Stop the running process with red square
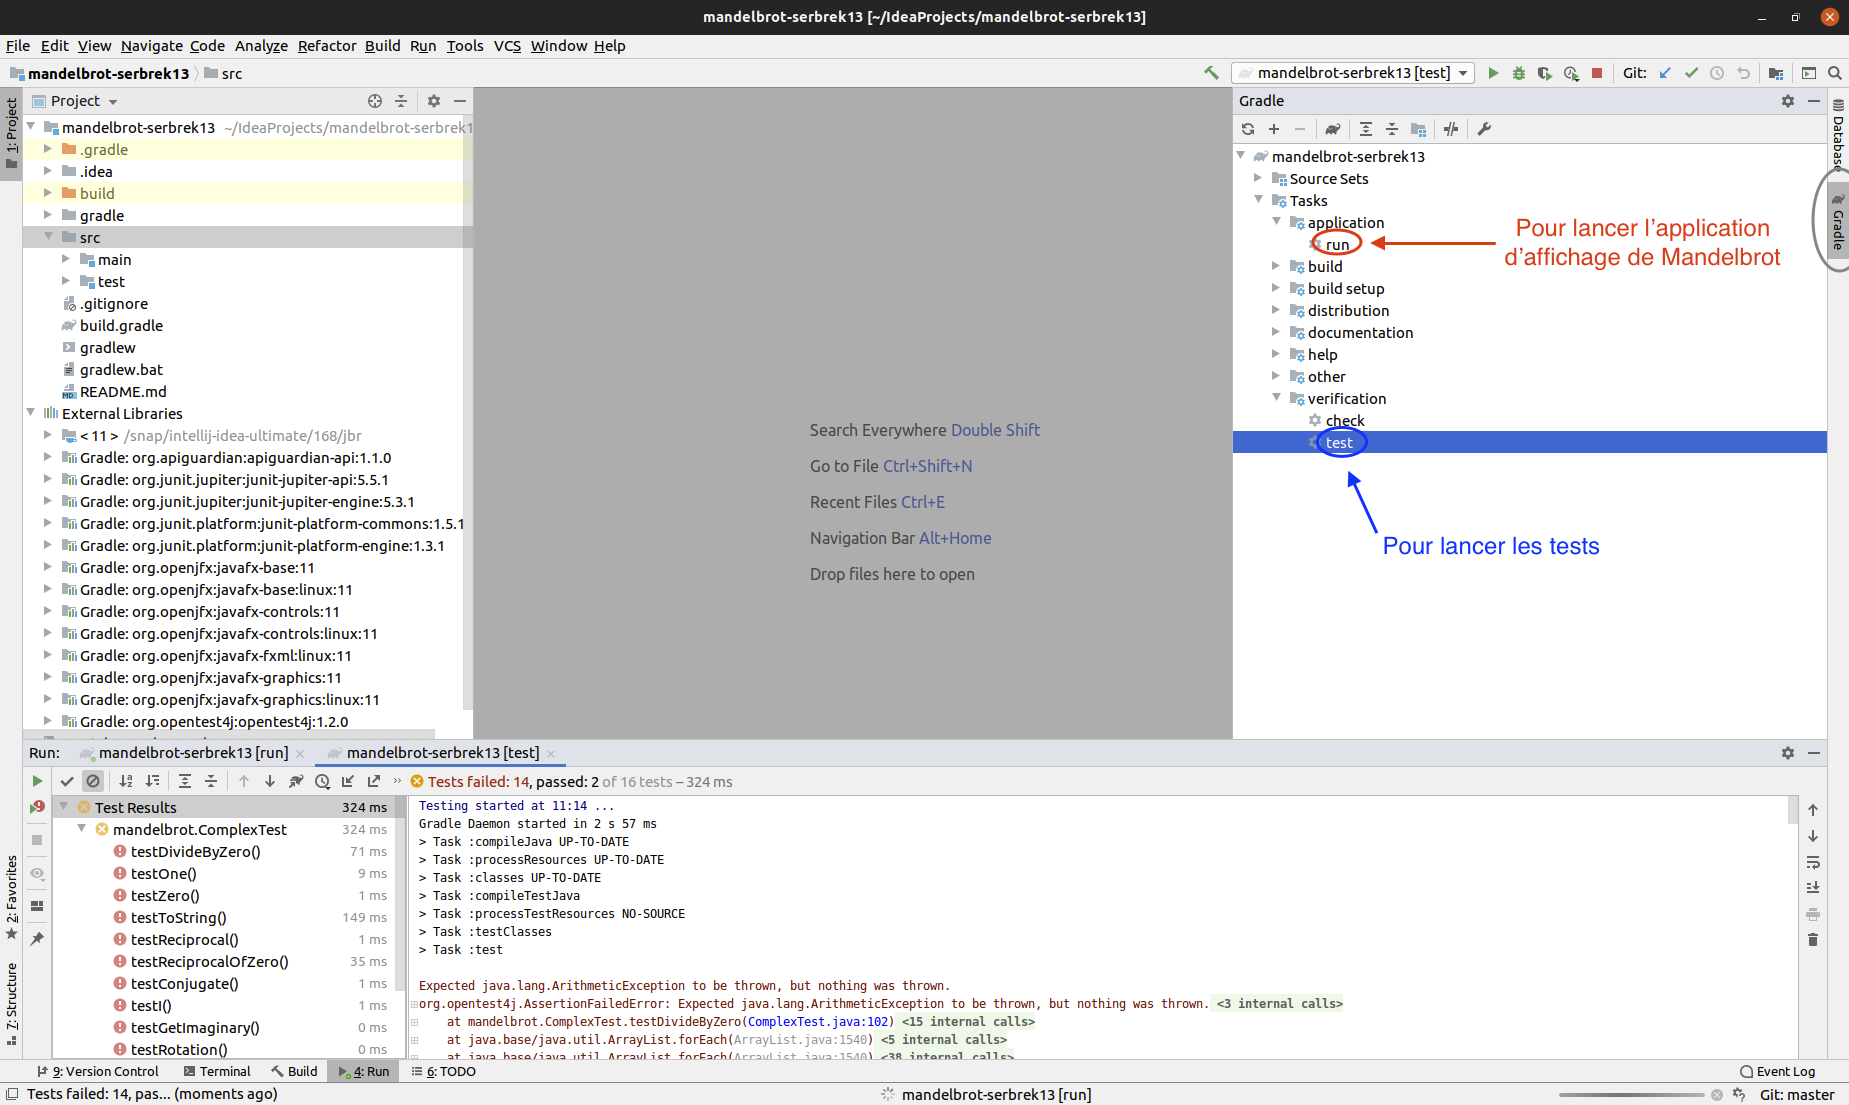The image size is (1849, 1105). 1597,73
